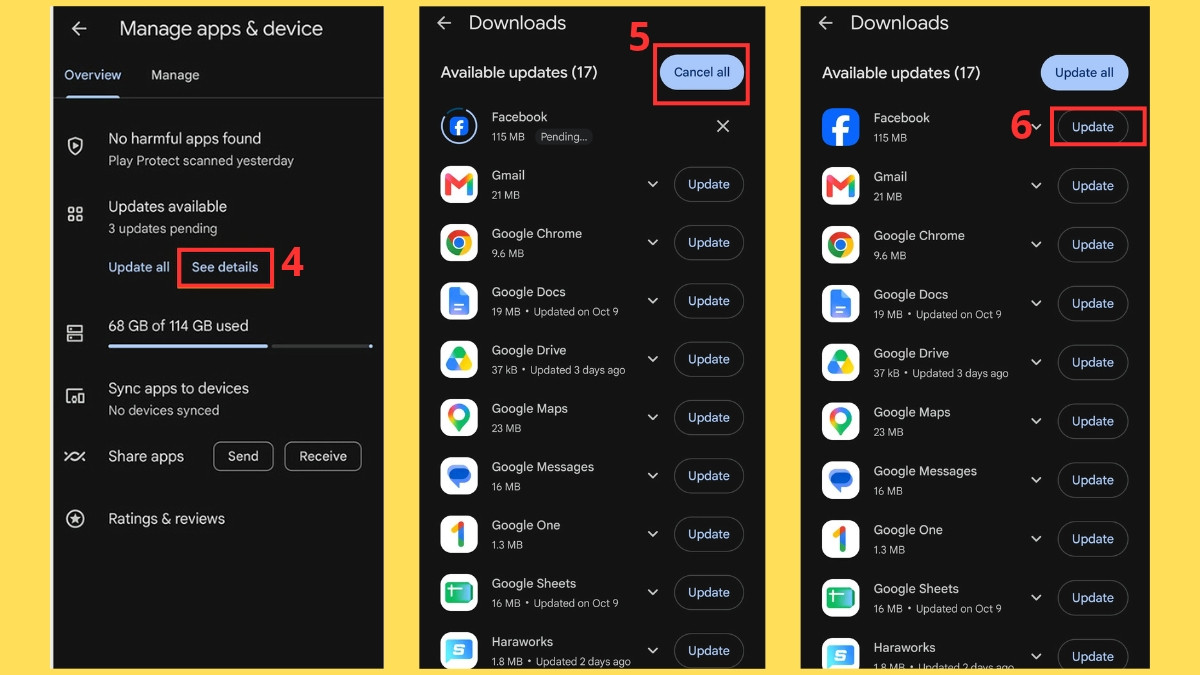
Task: Open the Play Protect shield icon
Action: (x=75, y=147)
